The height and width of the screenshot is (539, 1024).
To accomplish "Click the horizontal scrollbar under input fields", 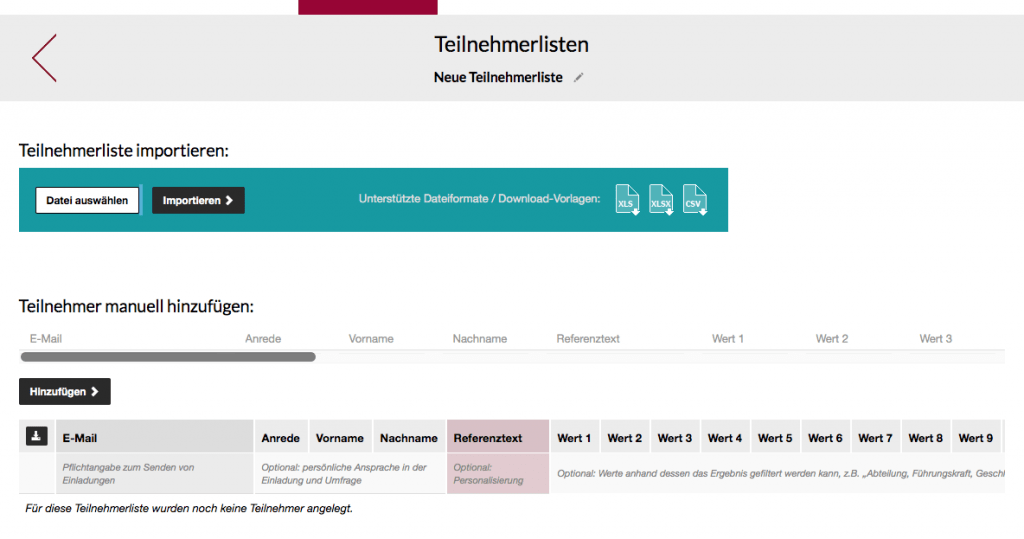I will 168,357.
